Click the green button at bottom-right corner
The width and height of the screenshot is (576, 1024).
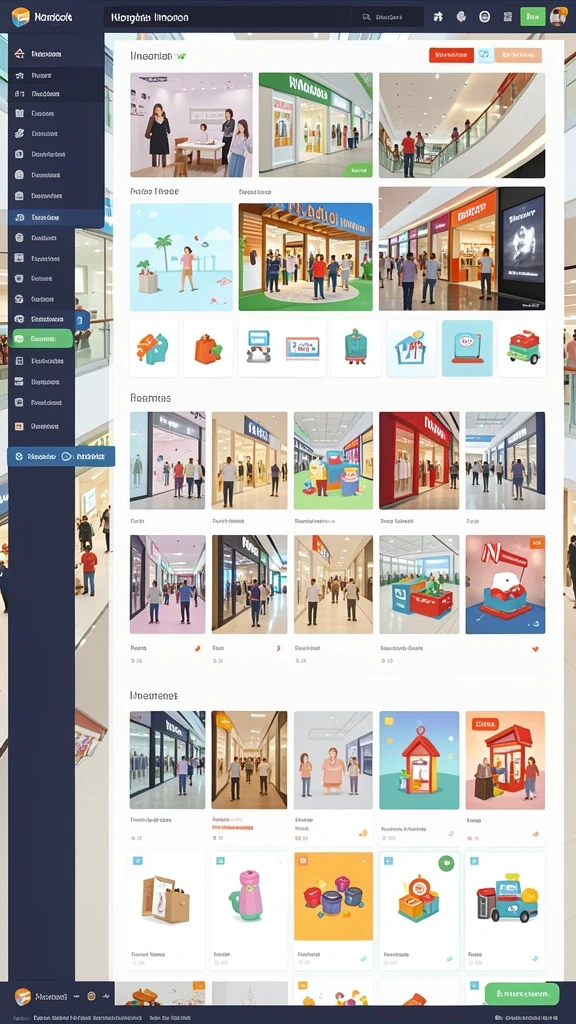522,993
